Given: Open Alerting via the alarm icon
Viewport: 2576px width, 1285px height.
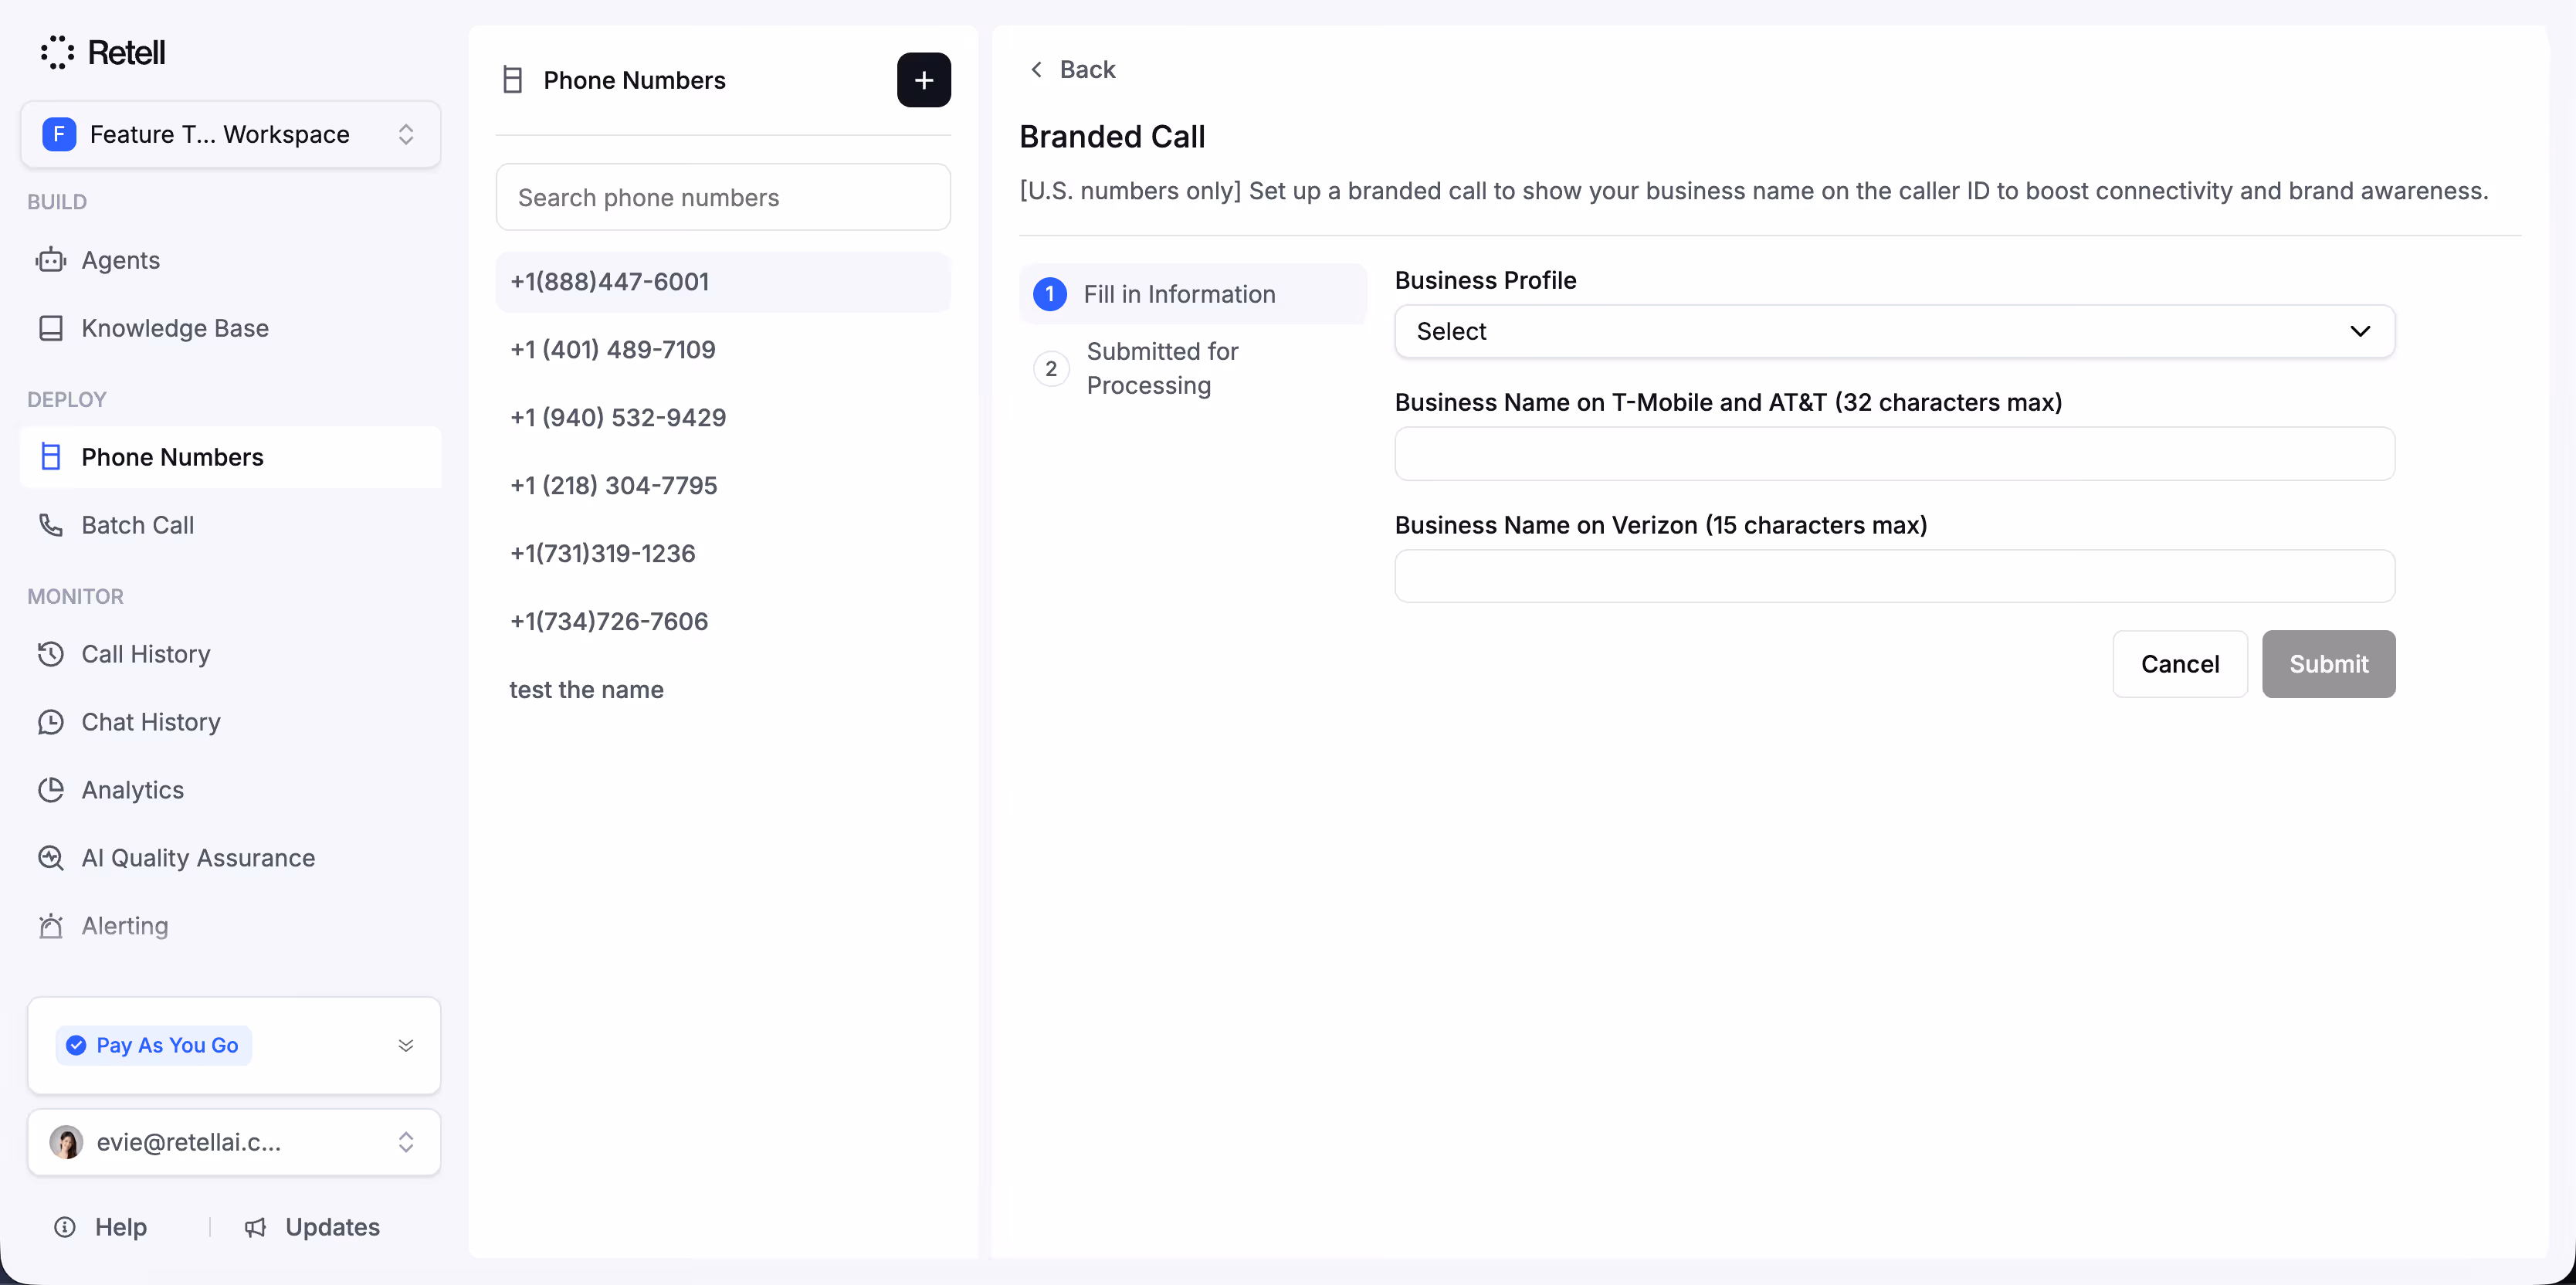Looking at the screenshot, I should point(51,926).
